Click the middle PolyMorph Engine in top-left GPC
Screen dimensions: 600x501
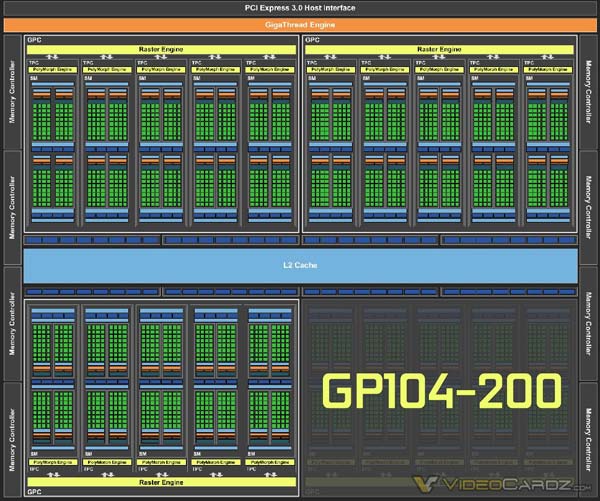161,70
